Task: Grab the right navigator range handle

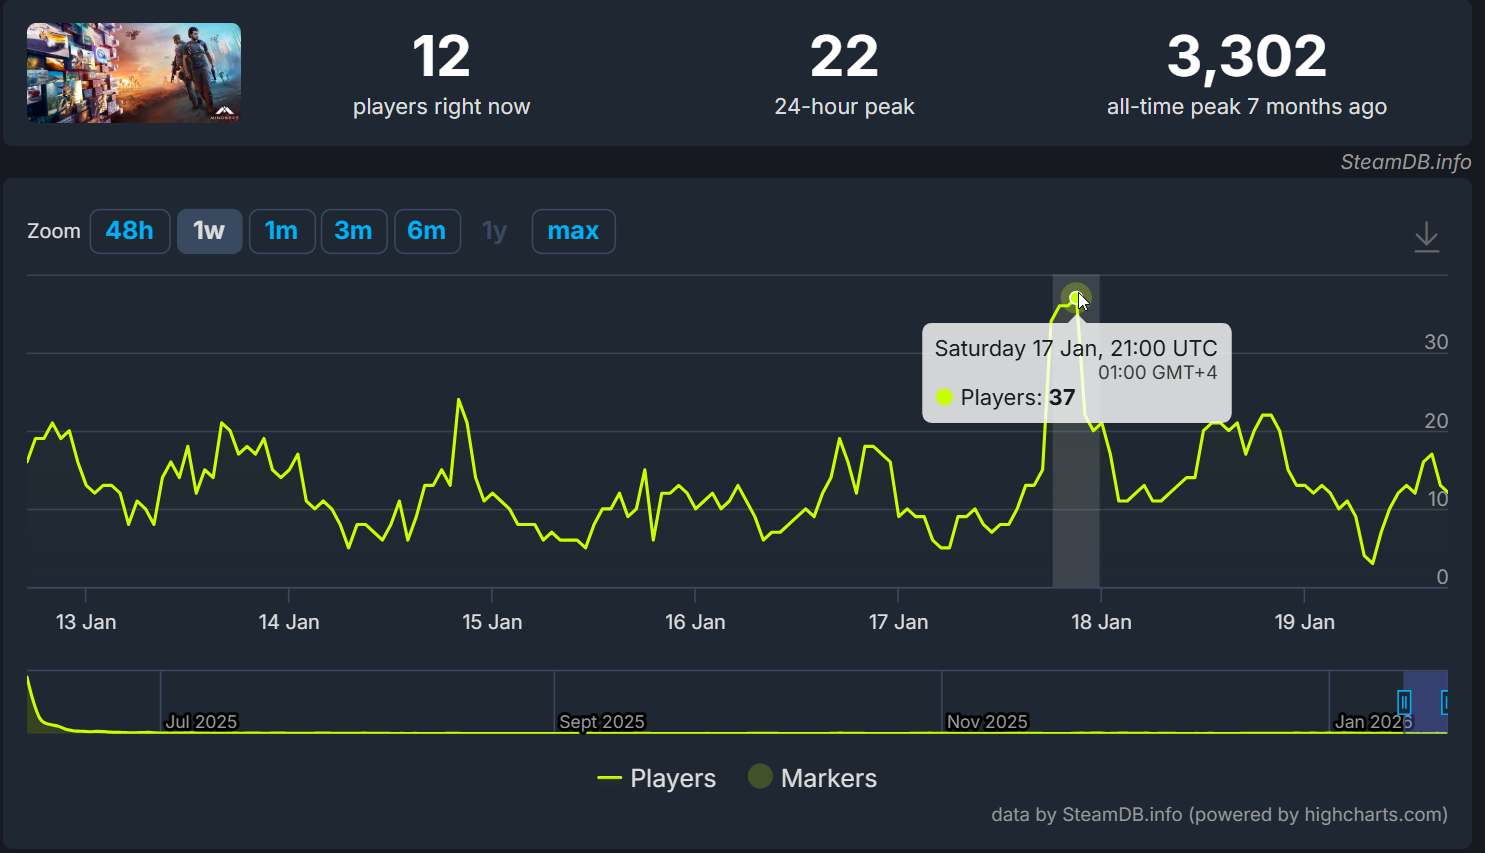Action: [1444, 702]
